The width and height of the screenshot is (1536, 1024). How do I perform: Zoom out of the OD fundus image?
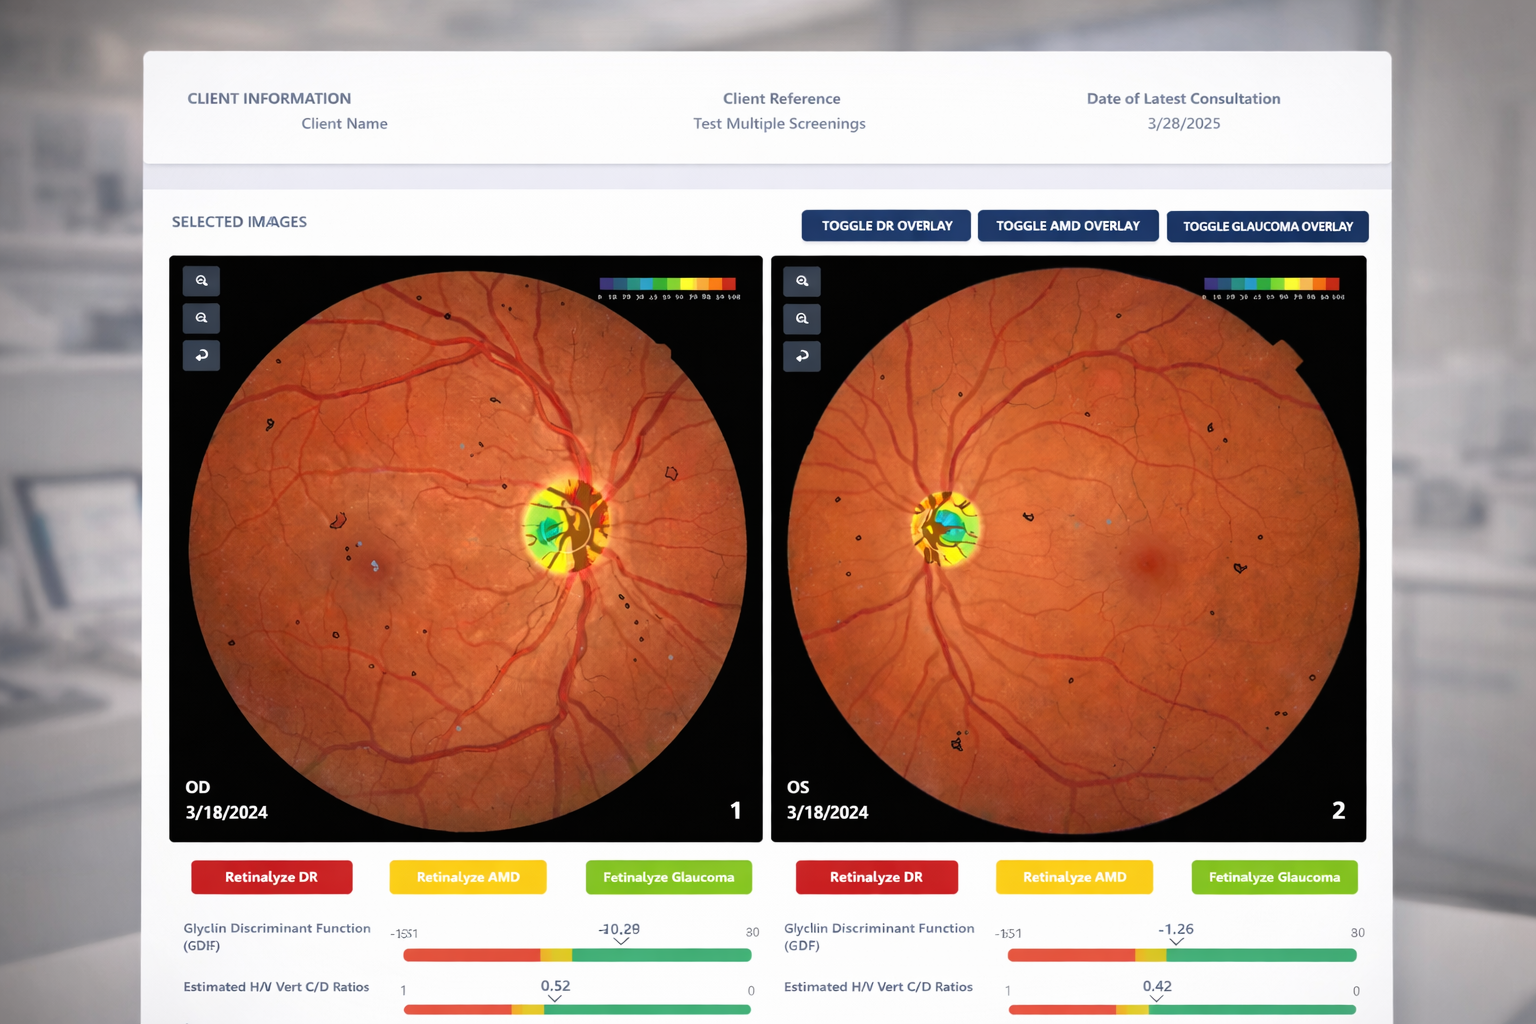(x=201, y=318)
